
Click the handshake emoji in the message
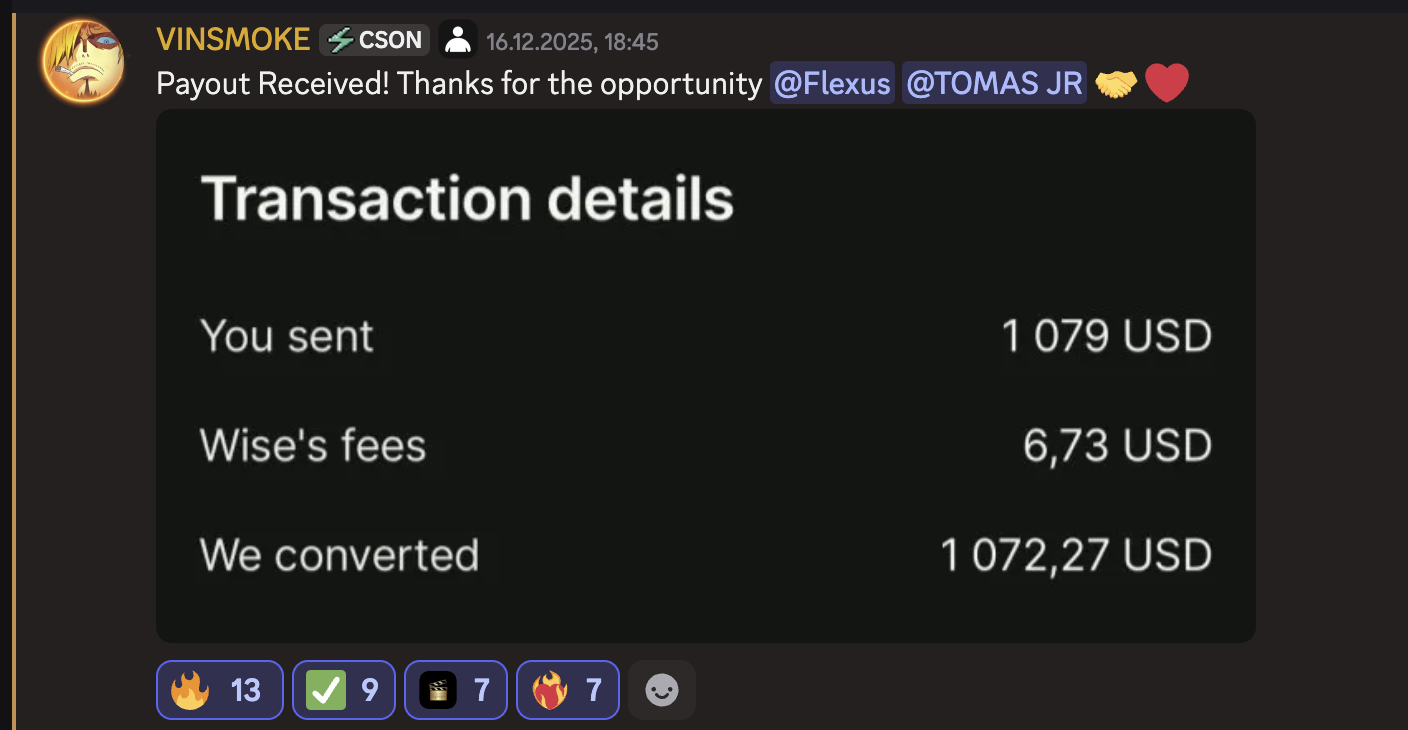coord(1117,82)
